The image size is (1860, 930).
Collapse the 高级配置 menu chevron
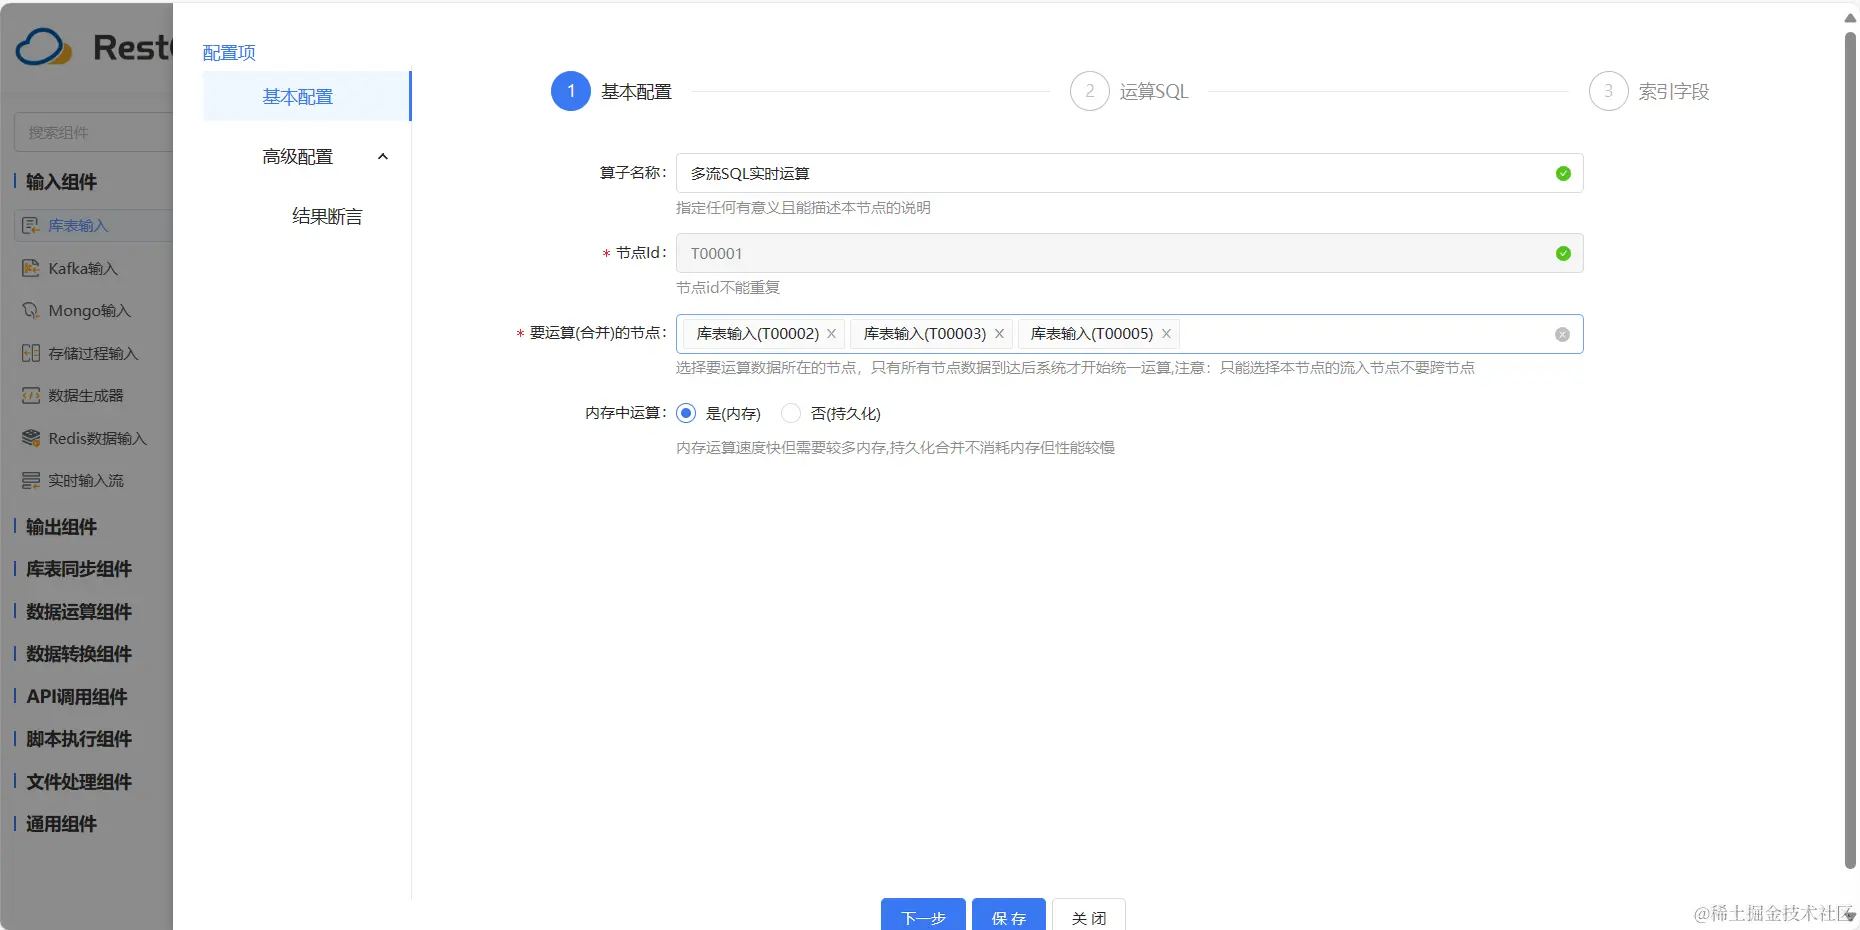[x=382, y=157]
